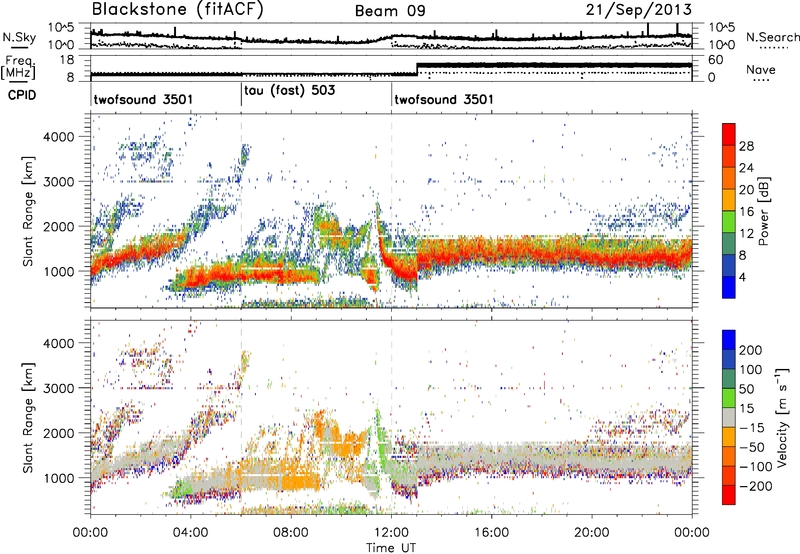The width and height of the screenshot is (800, 554).
Task: Select the "N.Sky" legend label
Action: tap(19, 37)
